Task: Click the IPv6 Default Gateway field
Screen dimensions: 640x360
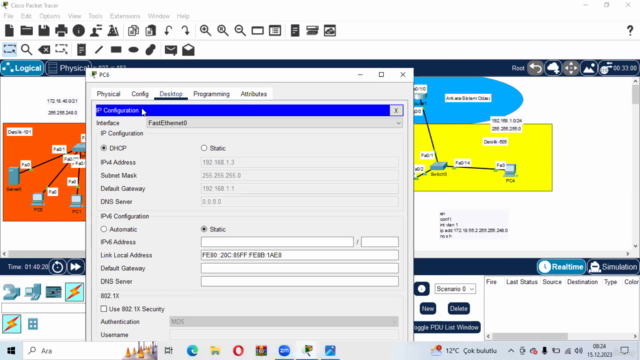Action: click(300, 268)
